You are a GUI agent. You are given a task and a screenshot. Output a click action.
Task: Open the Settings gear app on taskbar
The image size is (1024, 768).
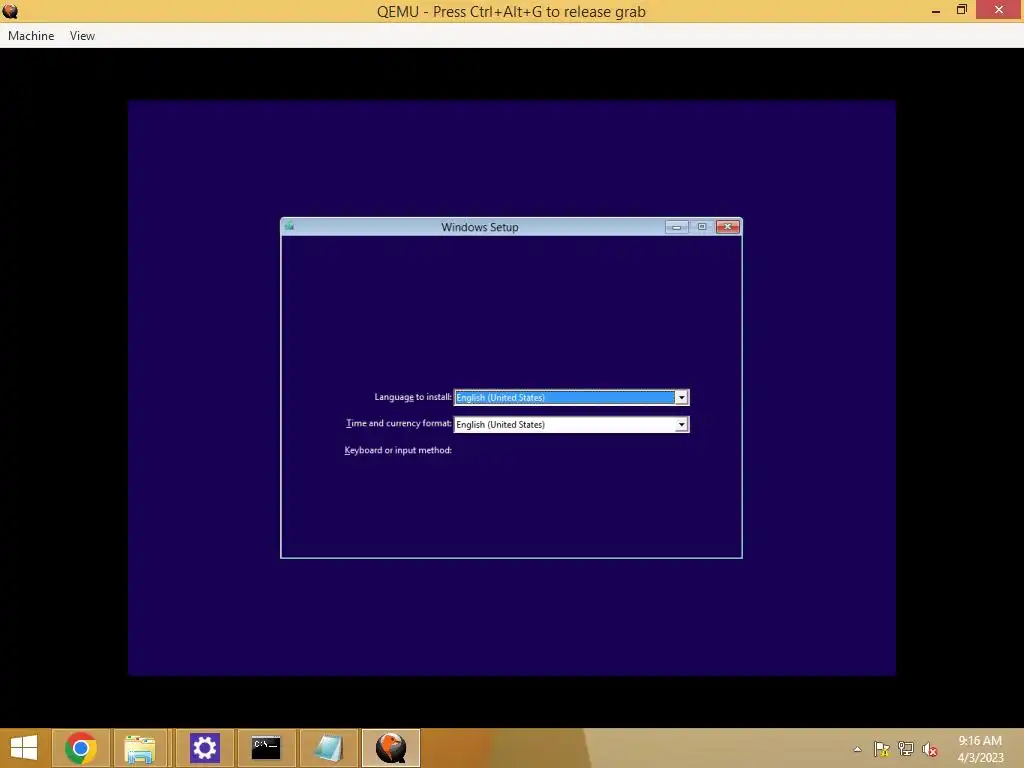pos(204,748)
